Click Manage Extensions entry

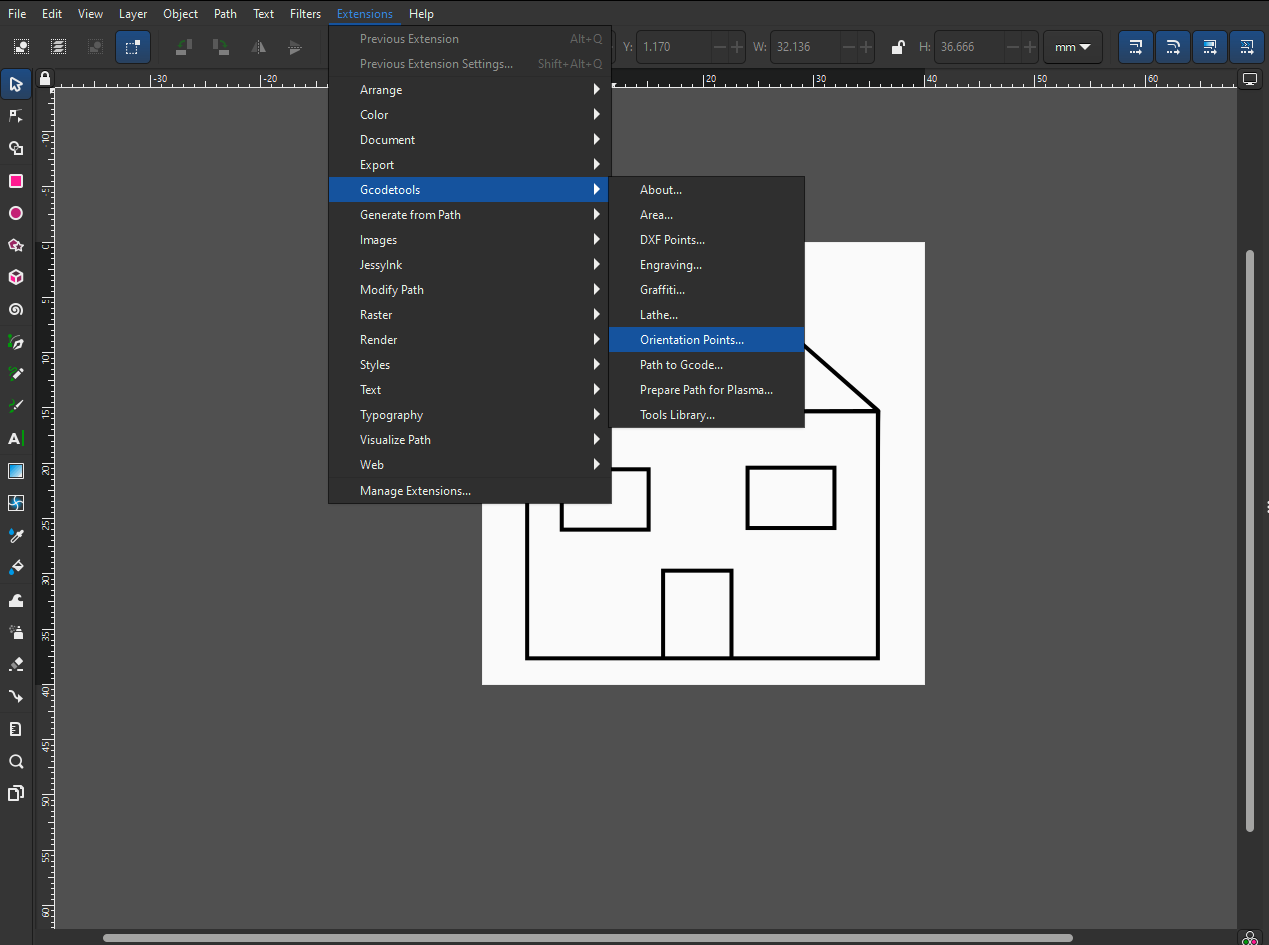pos(469,491)
